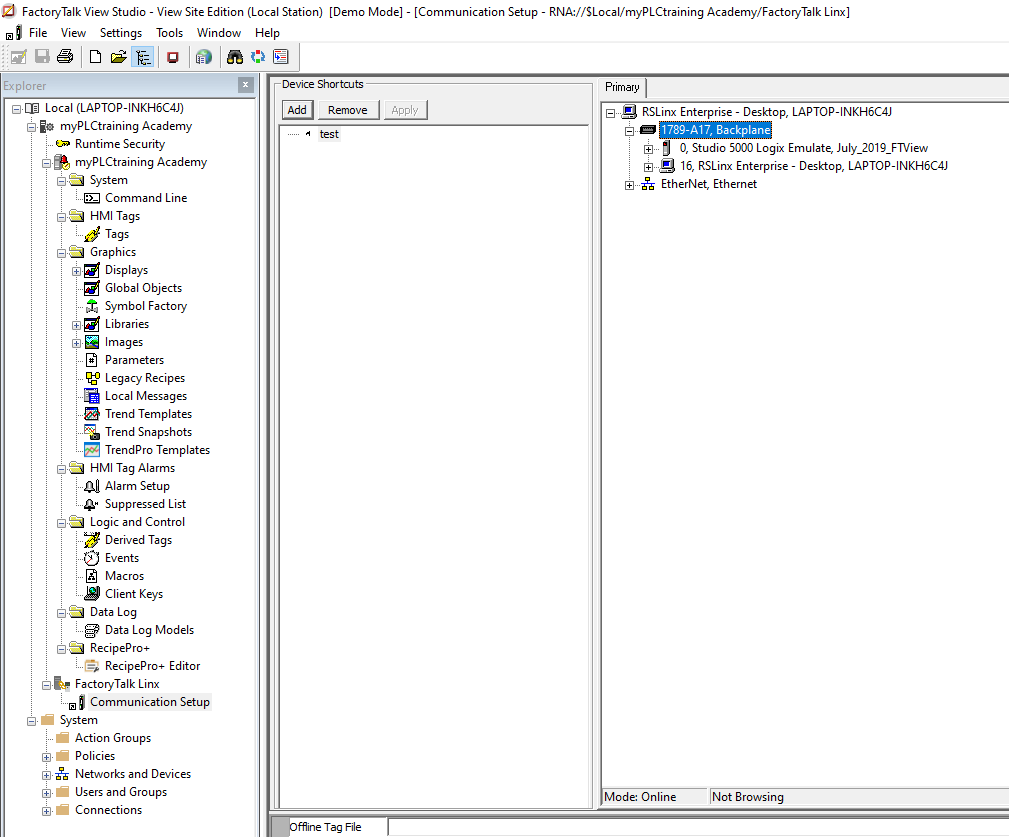
Task: Expand the Images node
Action: [x=77, y=343]
